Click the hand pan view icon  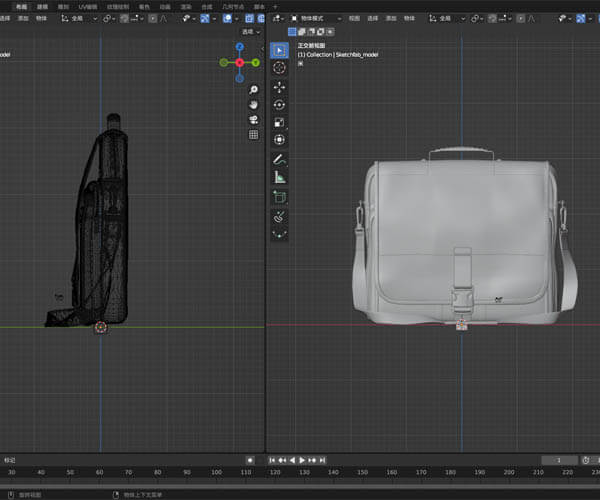point(254,105)
